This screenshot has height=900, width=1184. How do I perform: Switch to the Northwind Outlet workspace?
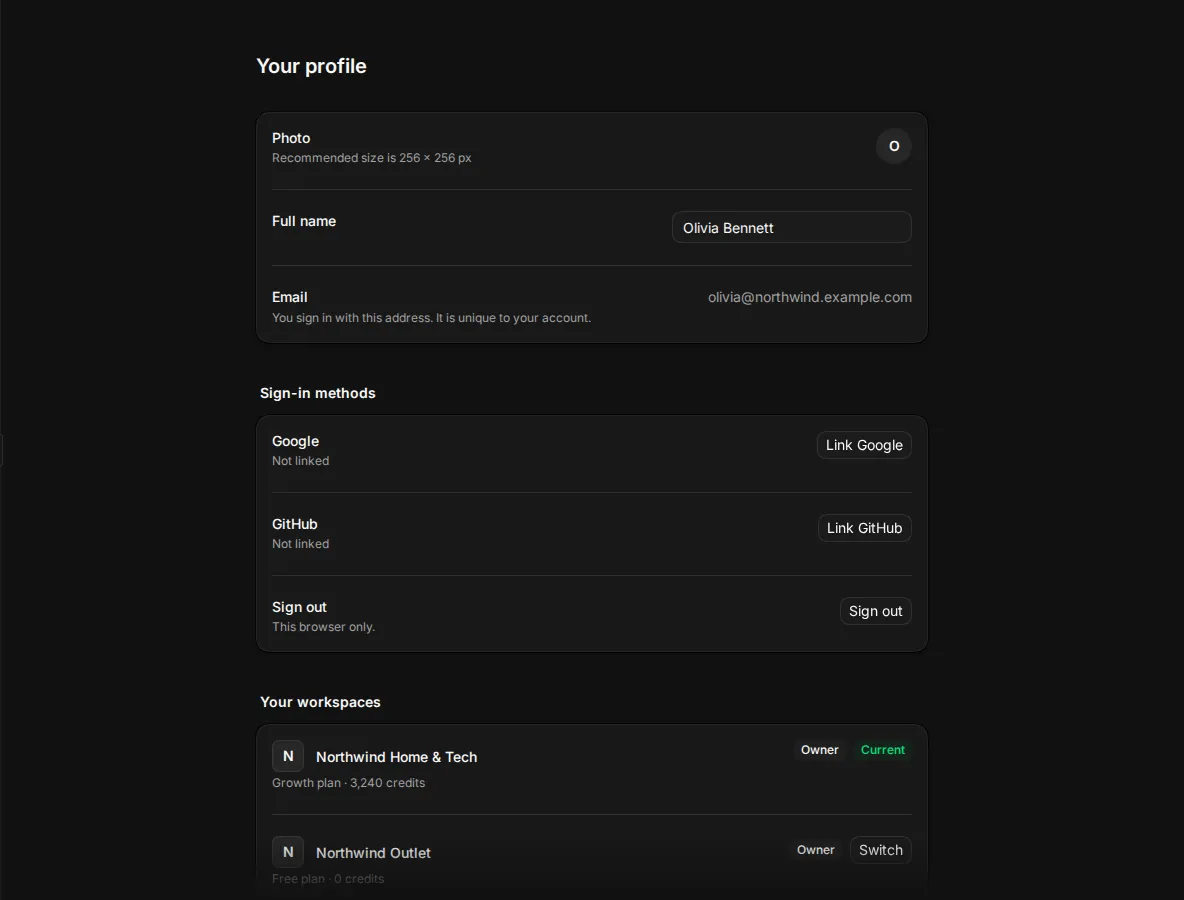point(880,849)
